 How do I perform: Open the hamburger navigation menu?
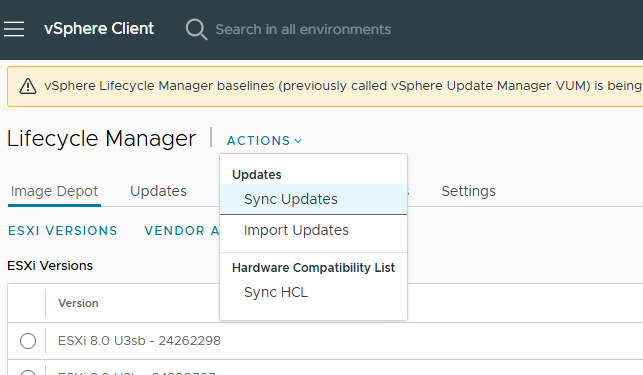coord(14,29)
